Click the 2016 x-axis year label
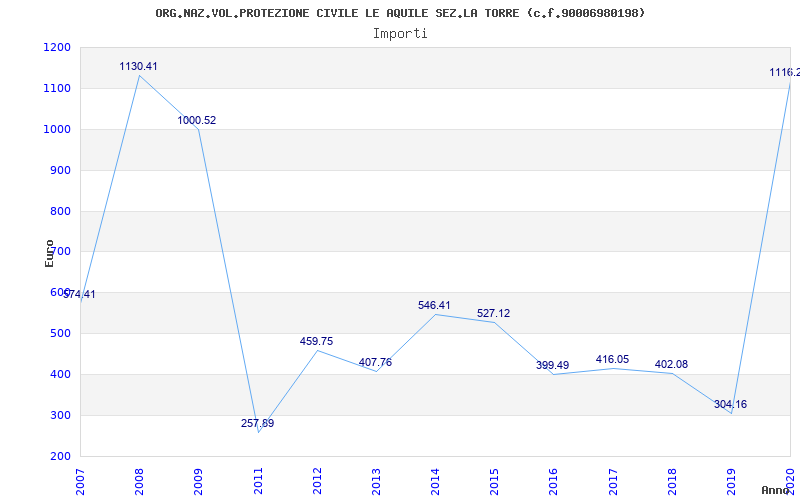The image size is (800, 500). (x=554, y=482)
